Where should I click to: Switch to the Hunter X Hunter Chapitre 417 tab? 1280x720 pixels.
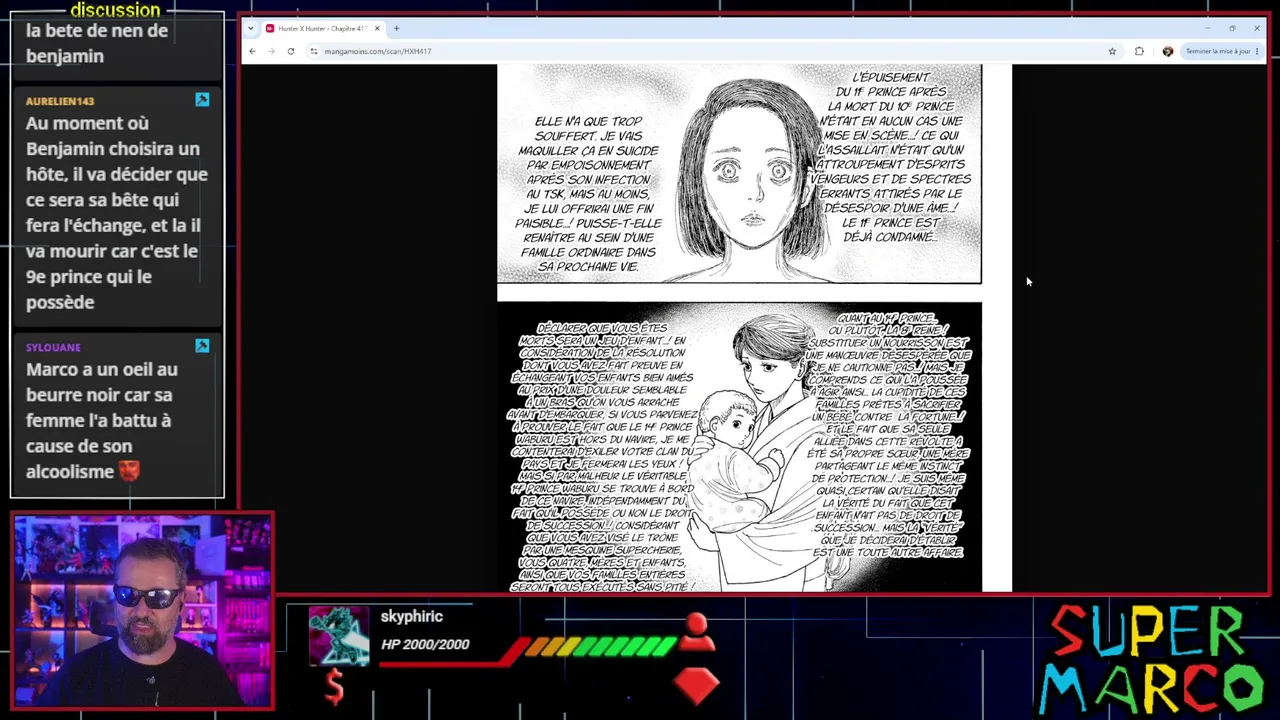pos(322,28)
